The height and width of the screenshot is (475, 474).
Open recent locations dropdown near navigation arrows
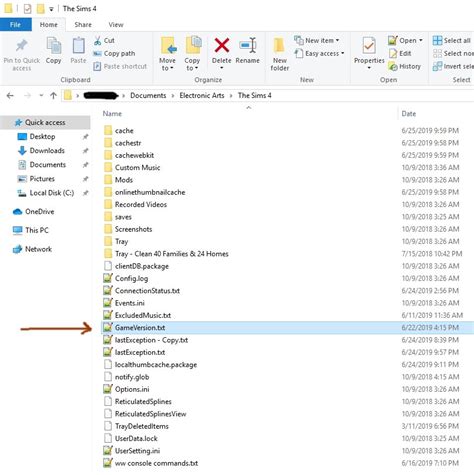click(x=41, y=96)
